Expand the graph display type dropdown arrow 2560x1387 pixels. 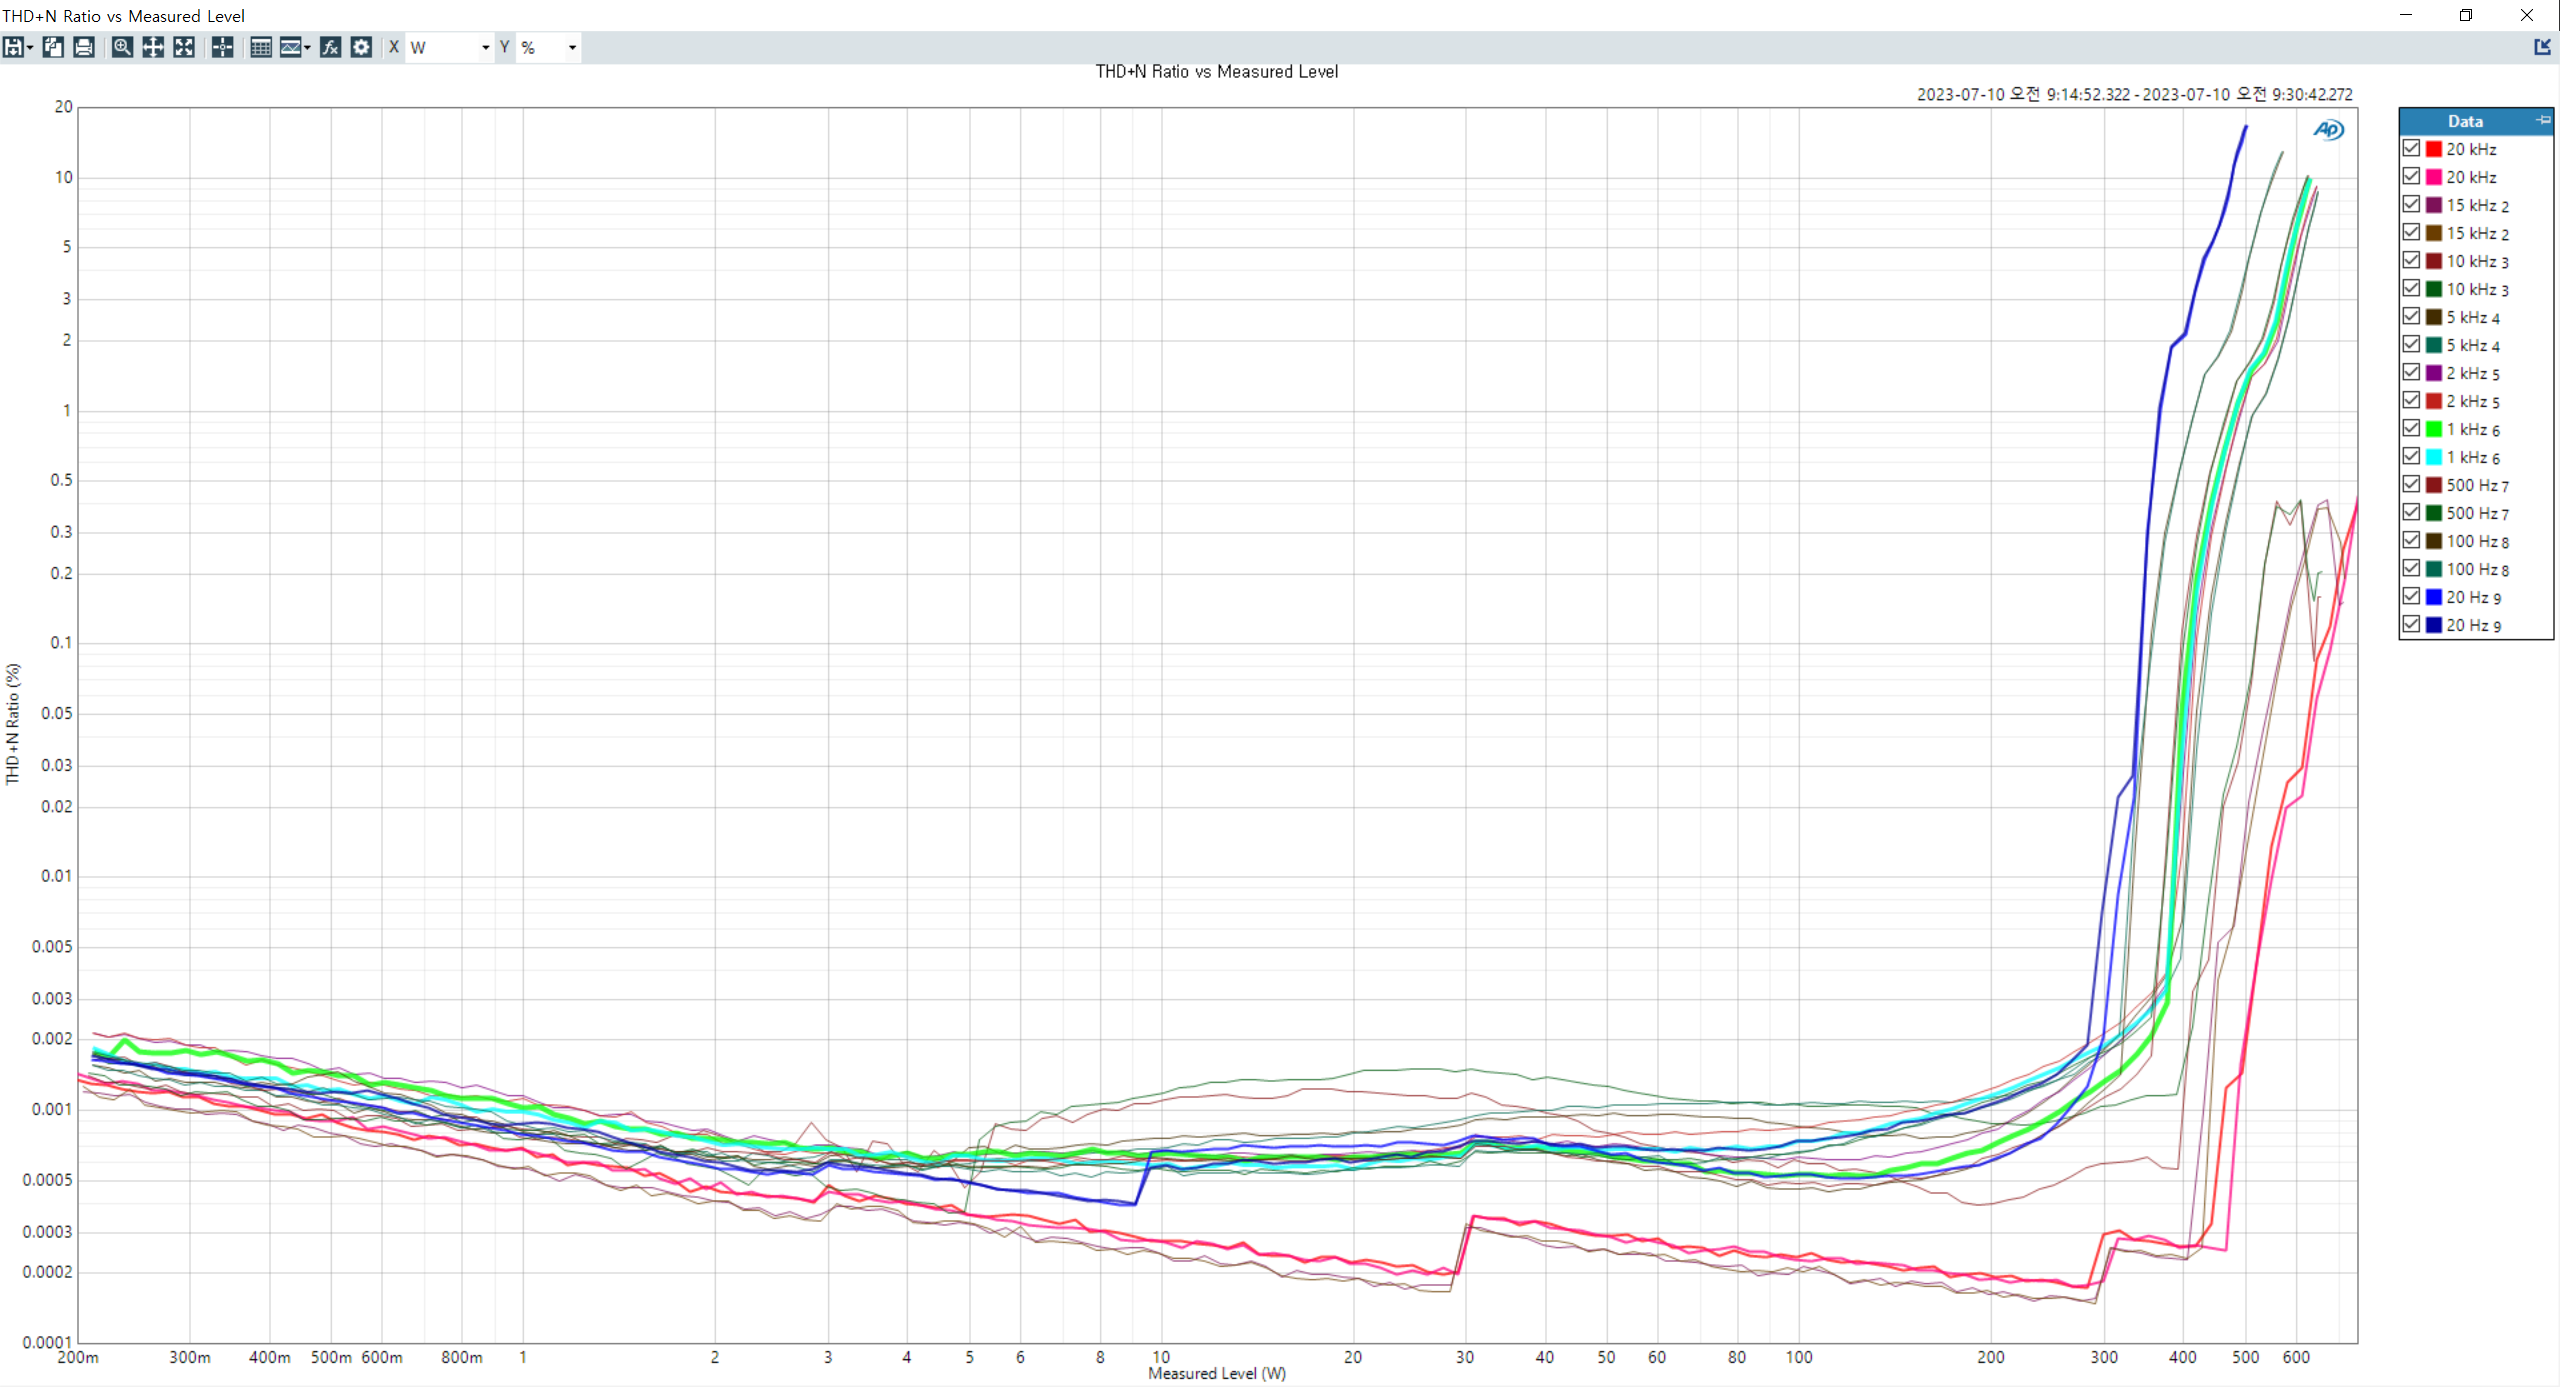(307, 47)
